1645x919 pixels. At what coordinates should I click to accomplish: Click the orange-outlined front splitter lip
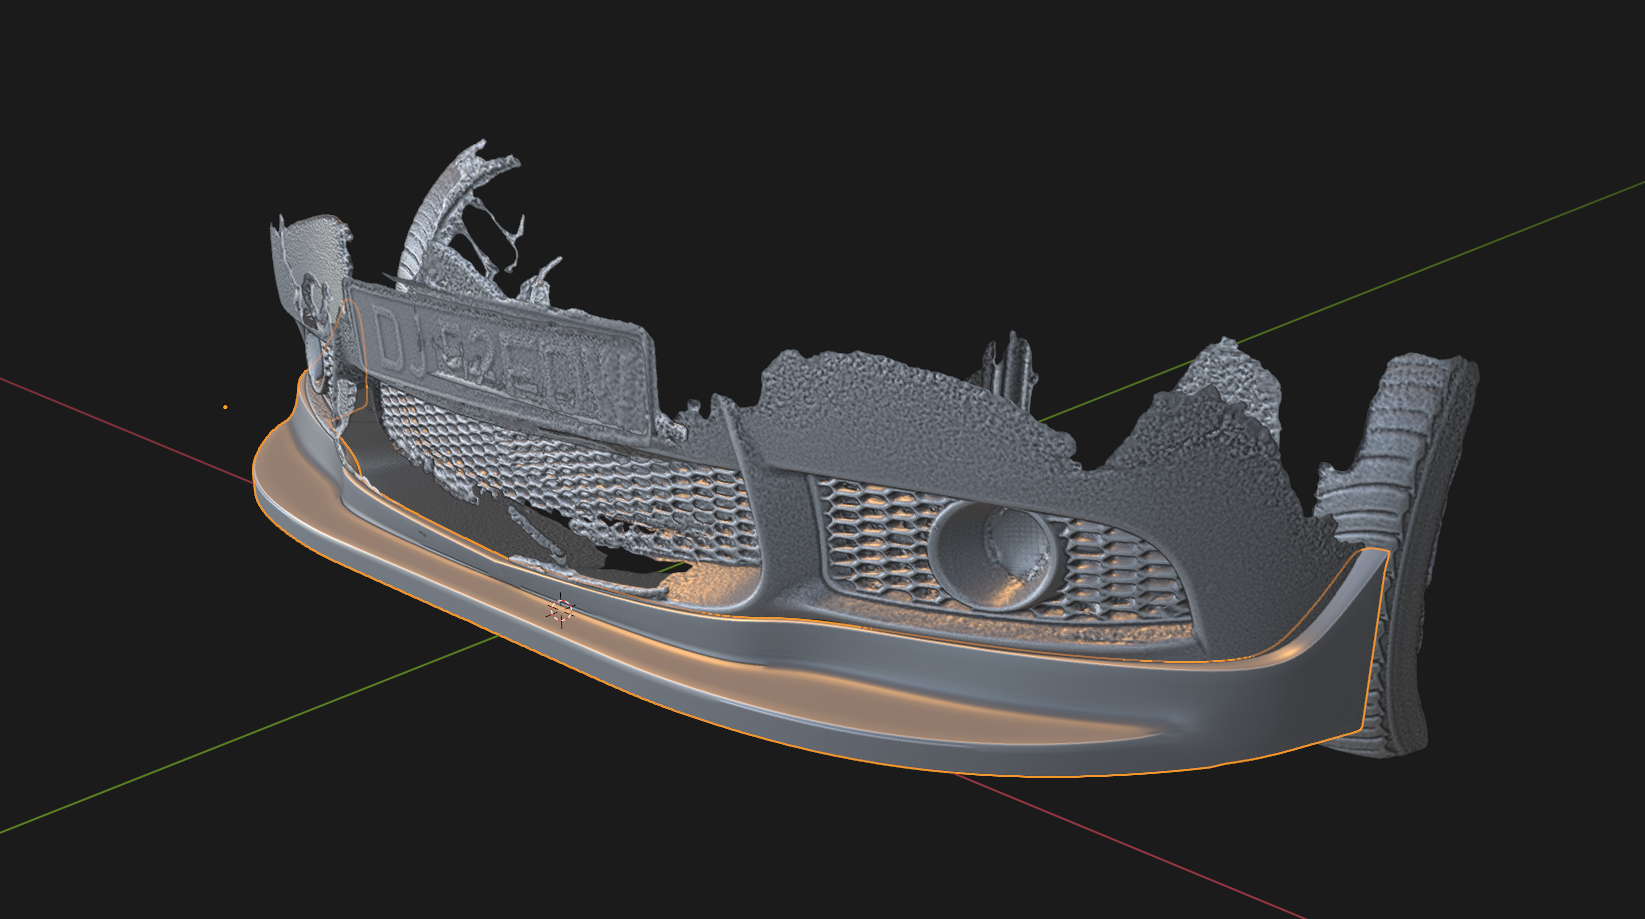click(x=800, y=700)
